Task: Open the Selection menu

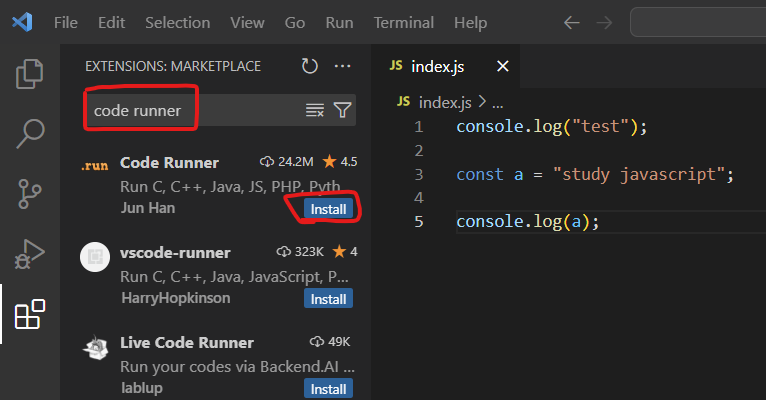Action: (177, 22)
